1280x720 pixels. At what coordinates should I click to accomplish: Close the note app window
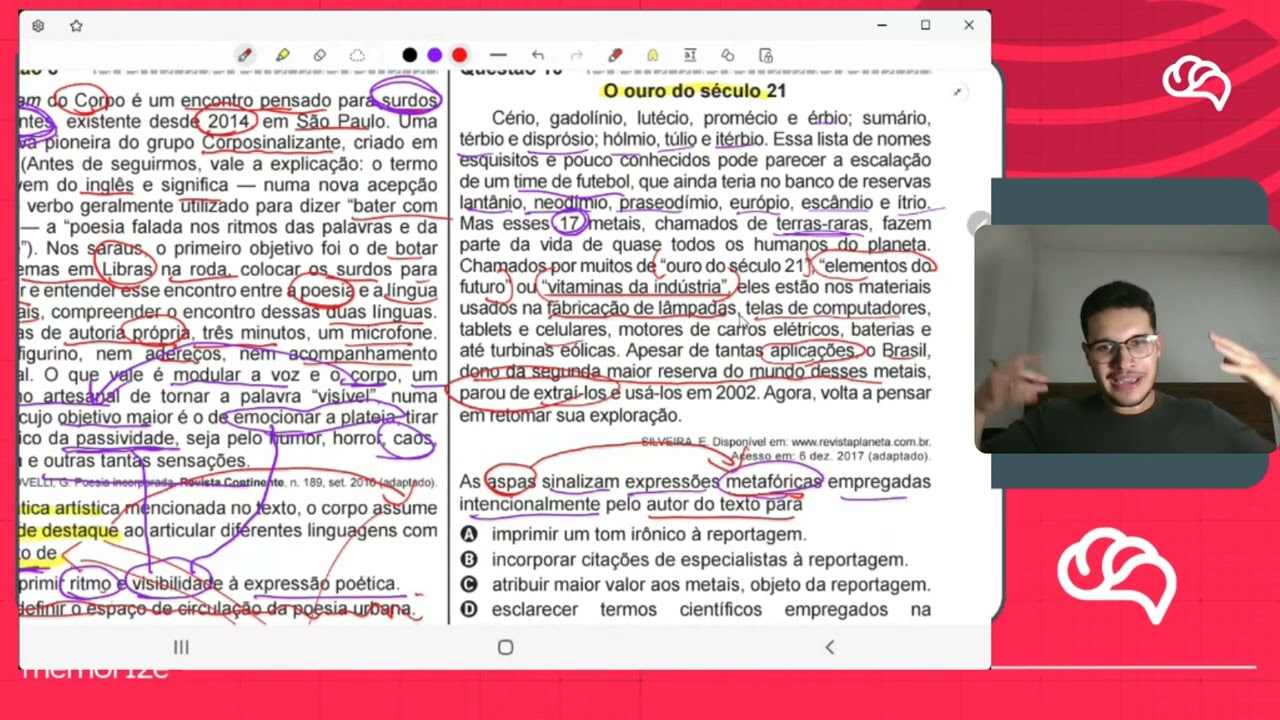[x=968, y=25]
